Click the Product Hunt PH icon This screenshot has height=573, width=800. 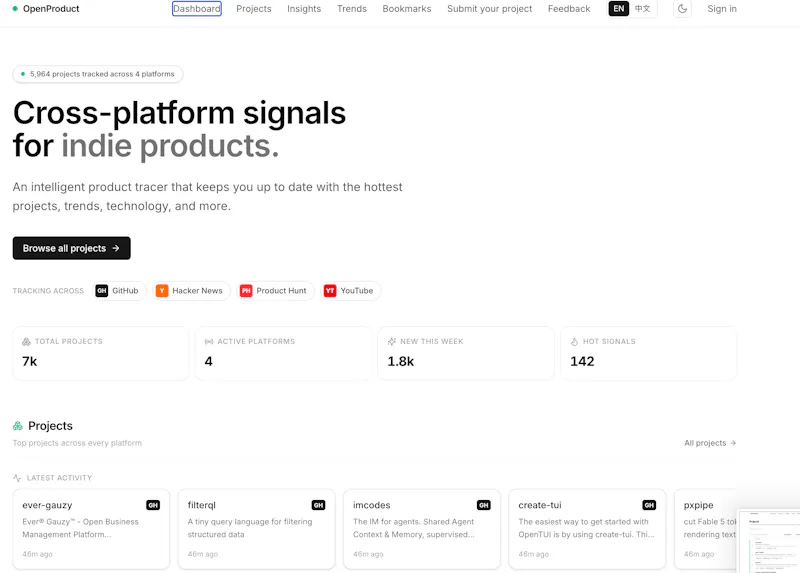click(x=246, y=291)
